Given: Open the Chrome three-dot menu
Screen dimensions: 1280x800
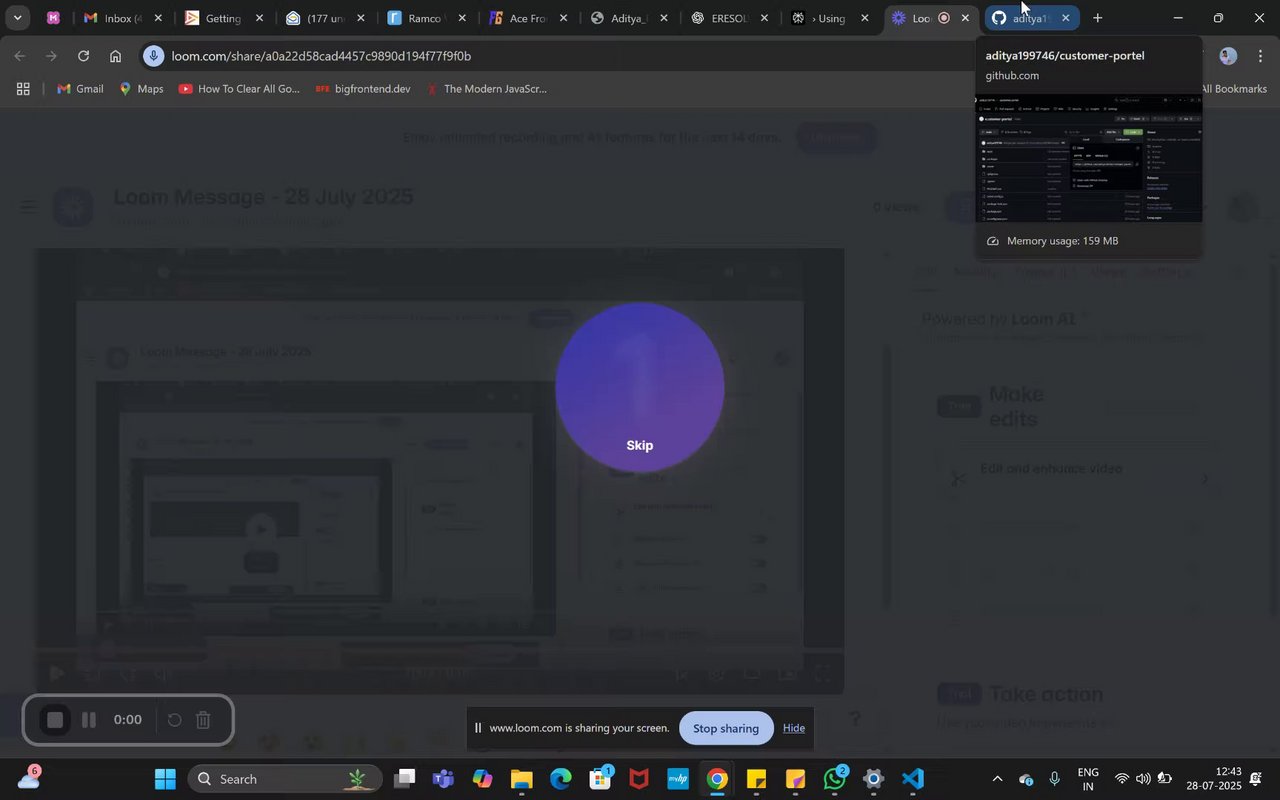Looking at the screenshot, I should 1260,56.
